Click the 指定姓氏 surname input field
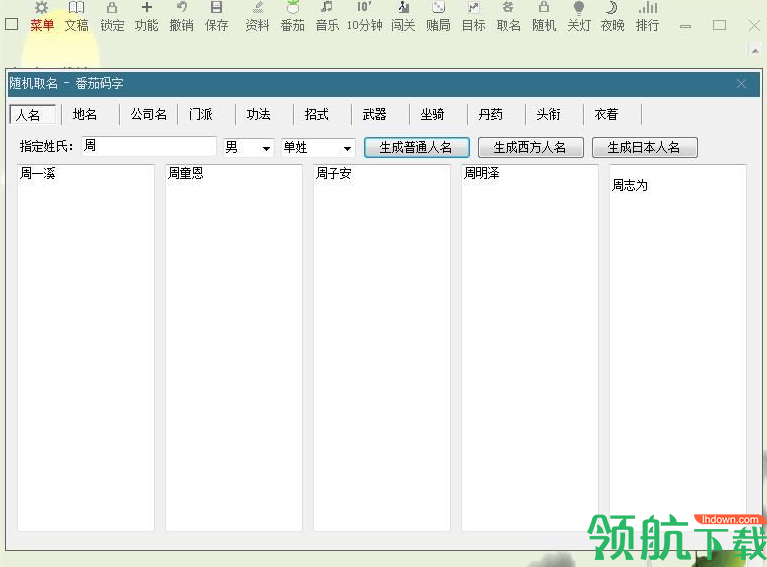Image resolution: width=767 pixels, height=567 pixels. [149, 146]
